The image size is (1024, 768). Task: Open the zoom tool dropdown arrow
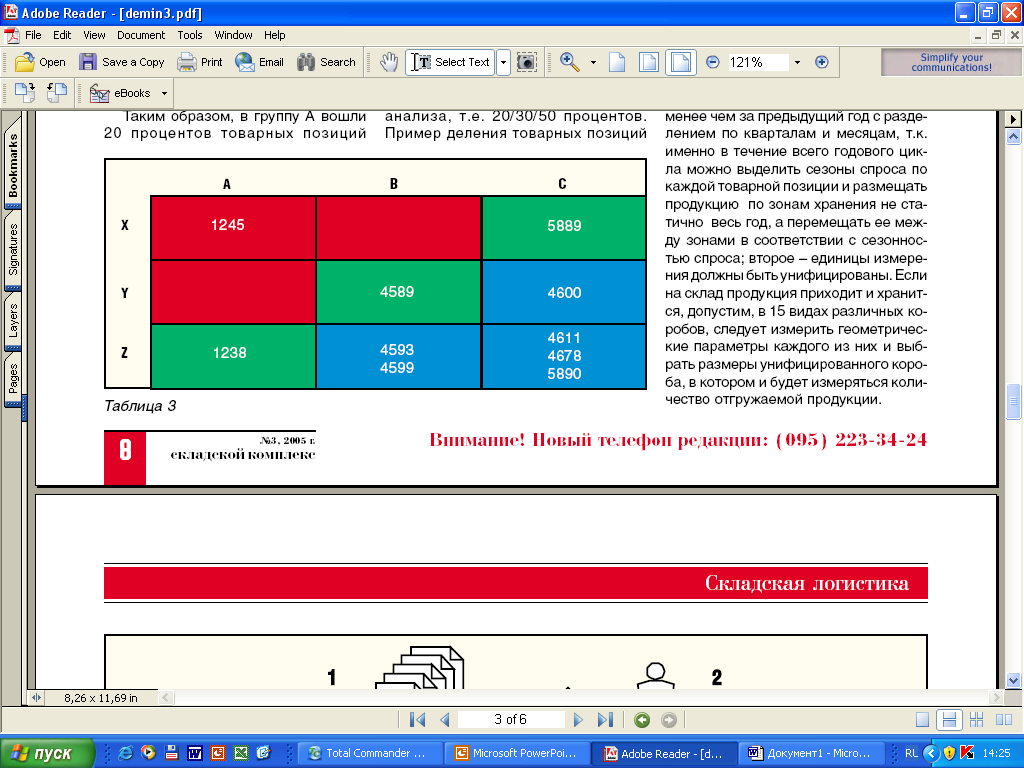pos(593,63)
